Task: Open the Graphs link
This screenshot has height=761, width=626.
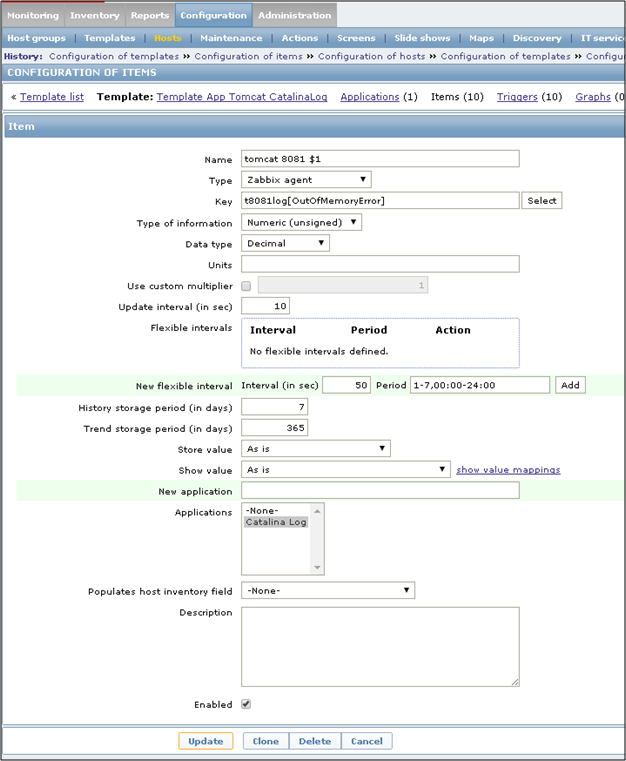Action: [x=593, y=97]
